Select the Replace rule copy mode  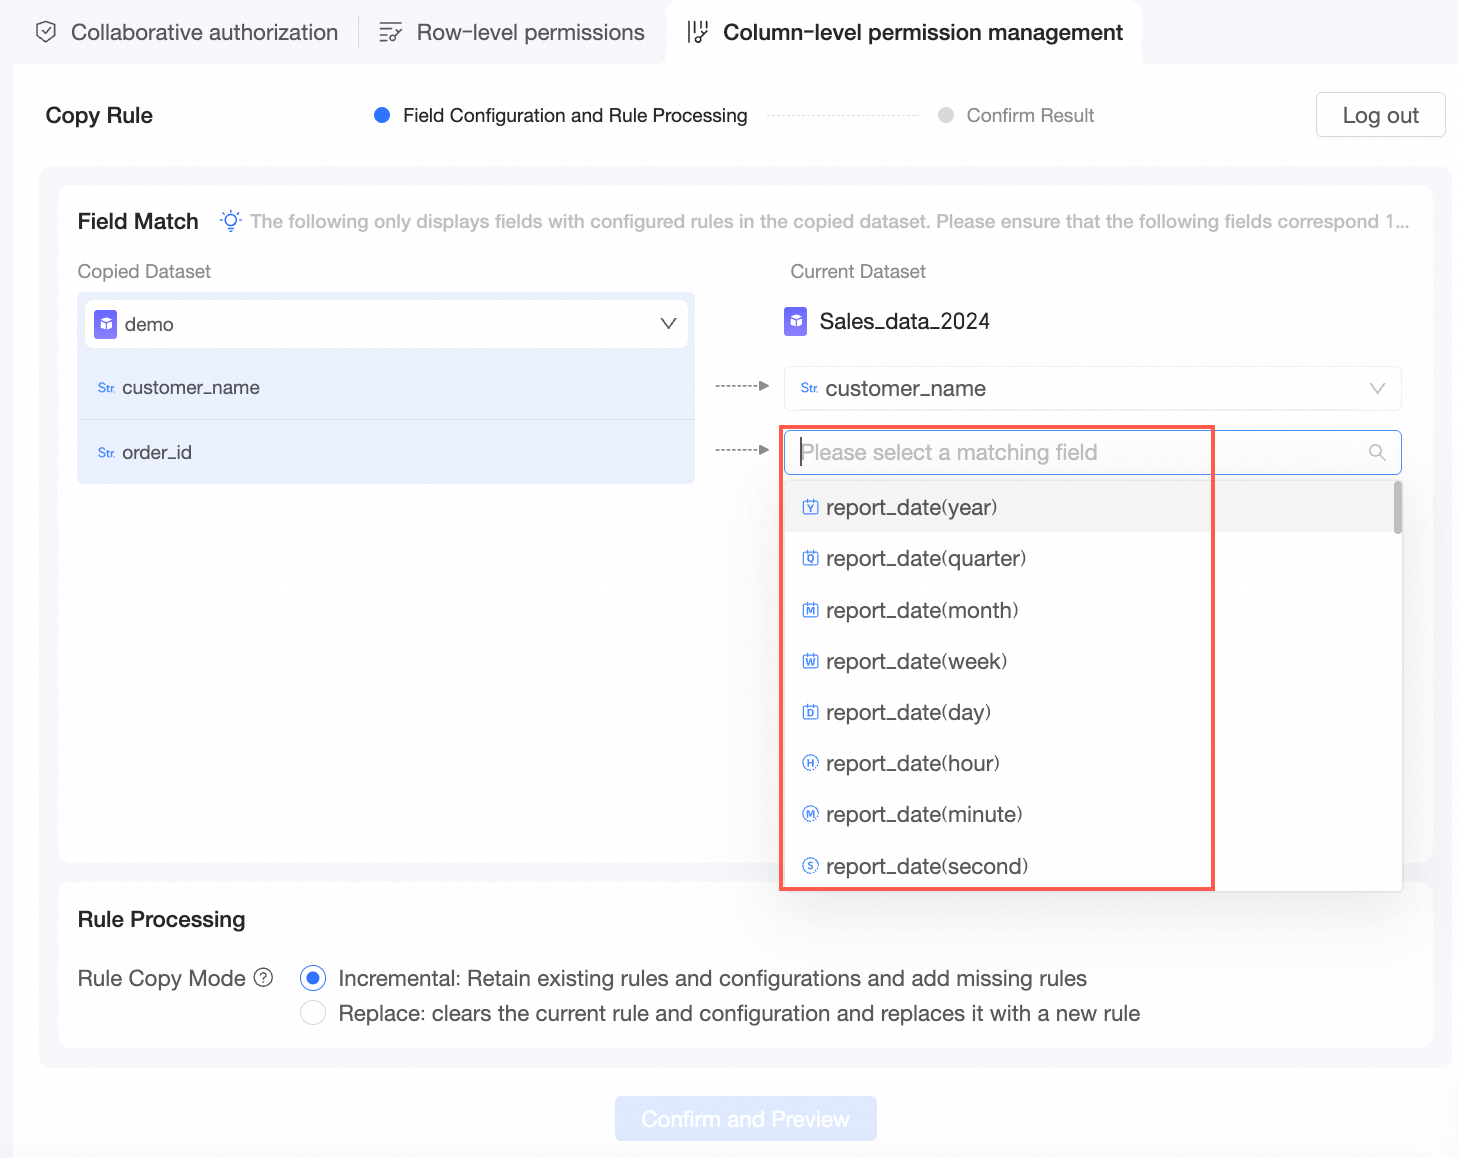[313, 1013]
